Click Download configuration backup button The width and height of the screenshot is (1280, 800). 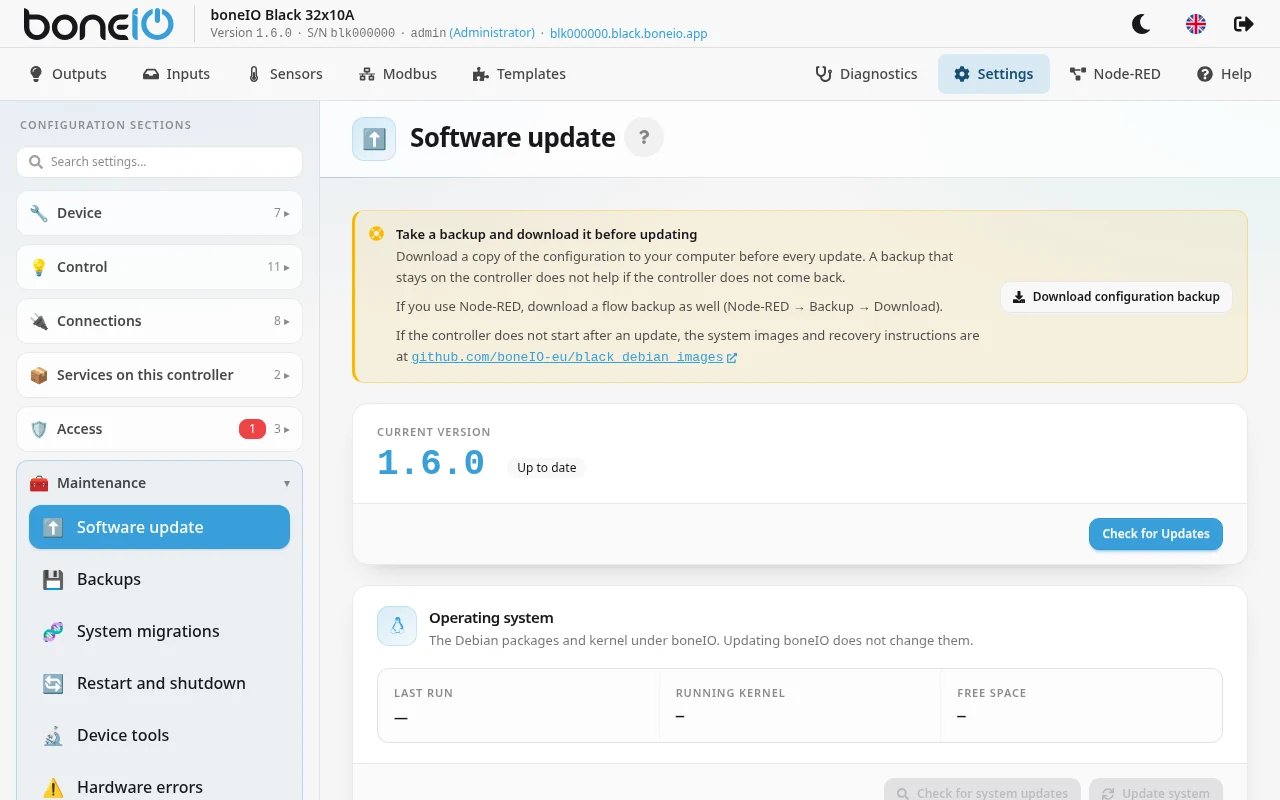coord(1116,297)
